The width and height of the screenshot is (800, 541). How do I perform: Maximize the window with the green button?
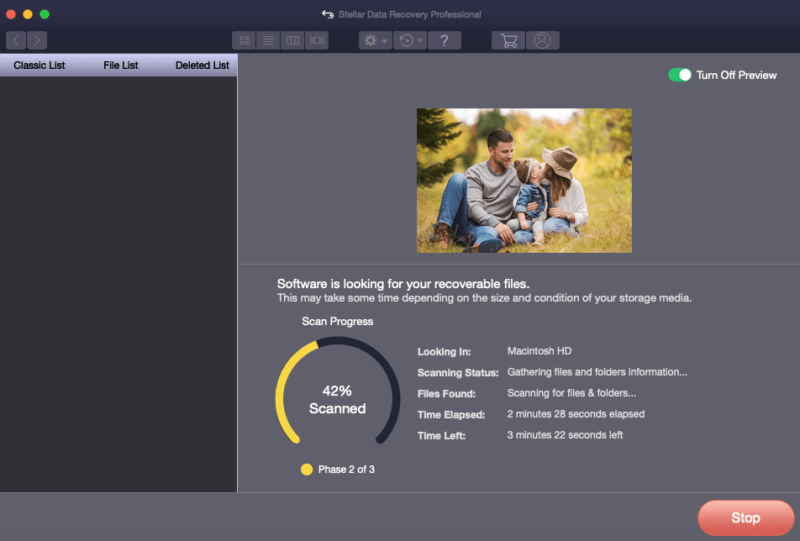[x=44, y=14]
